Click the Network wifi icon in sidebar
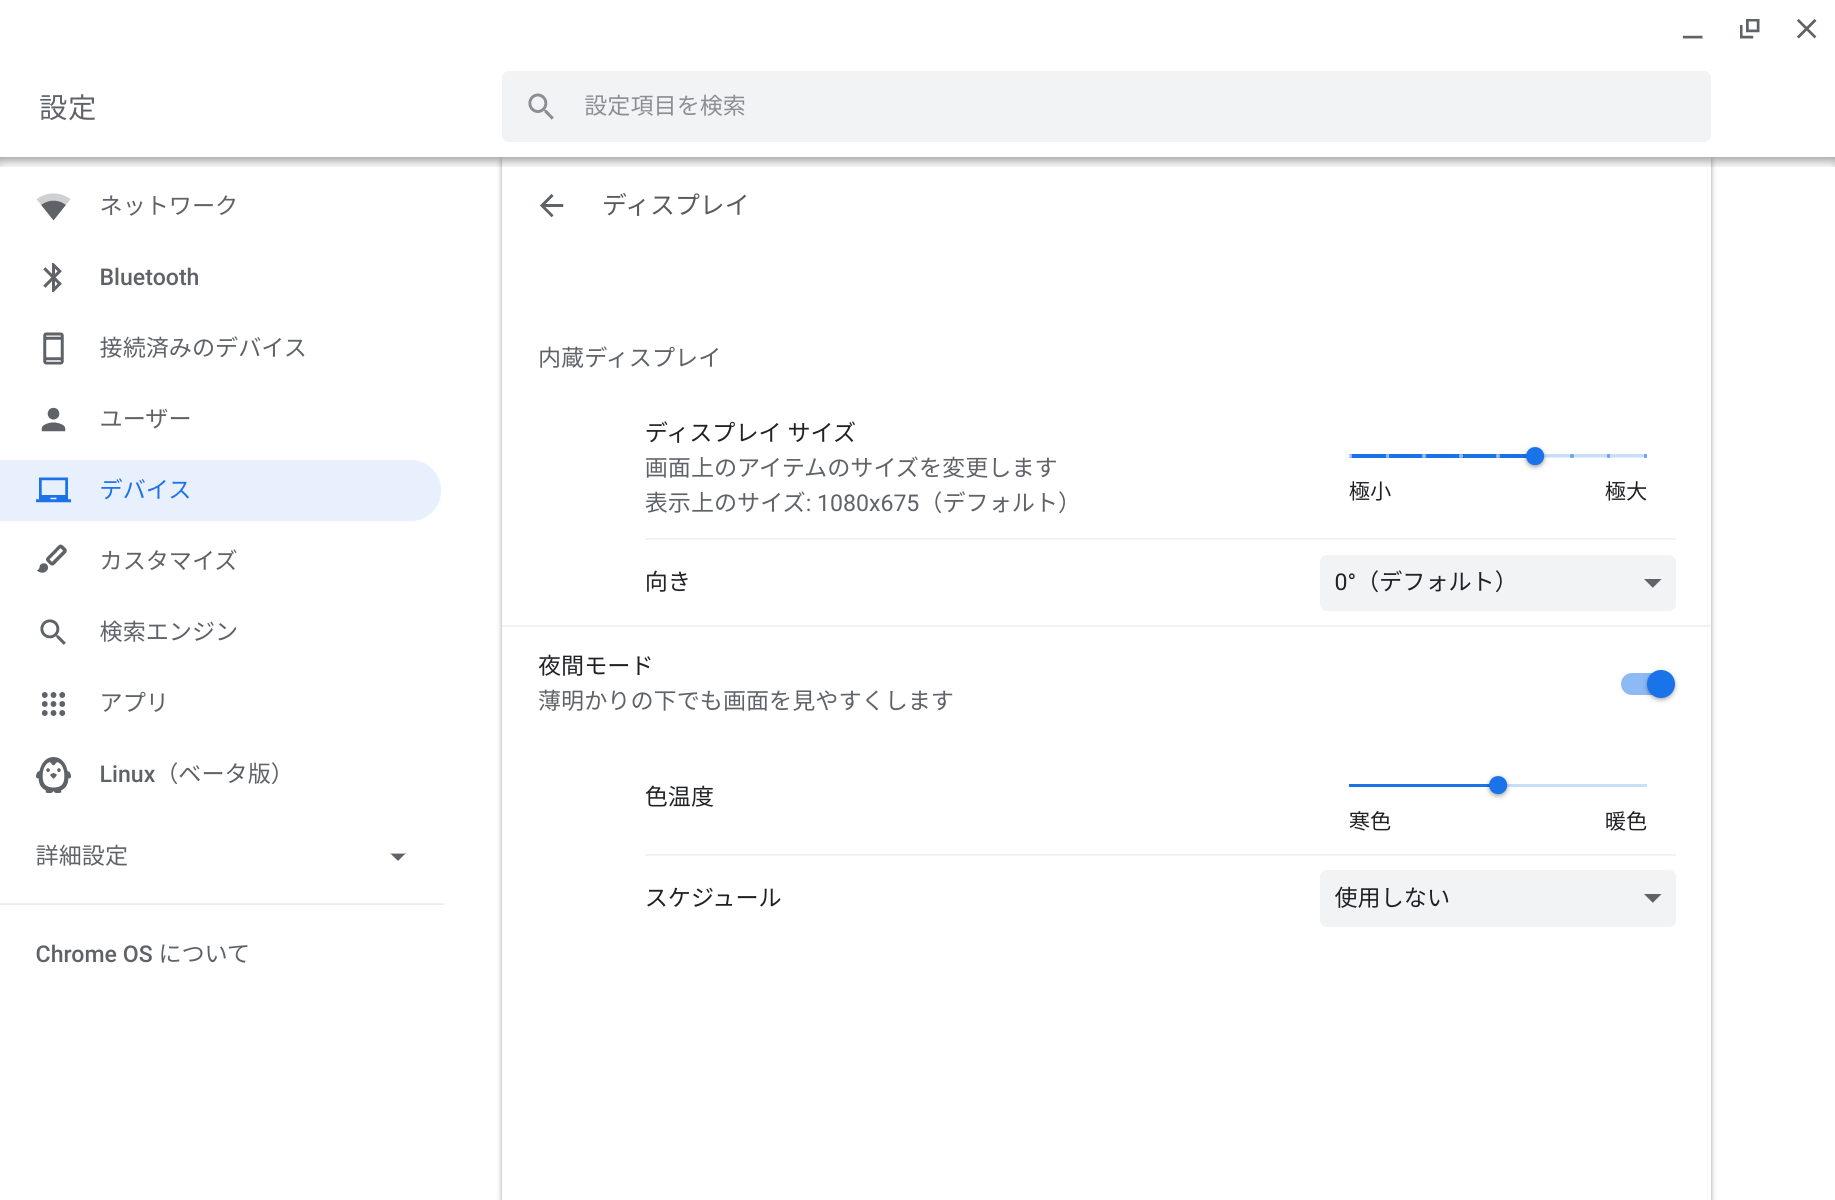This screenshot has height=1200, width=1835. tap(53, 206)
